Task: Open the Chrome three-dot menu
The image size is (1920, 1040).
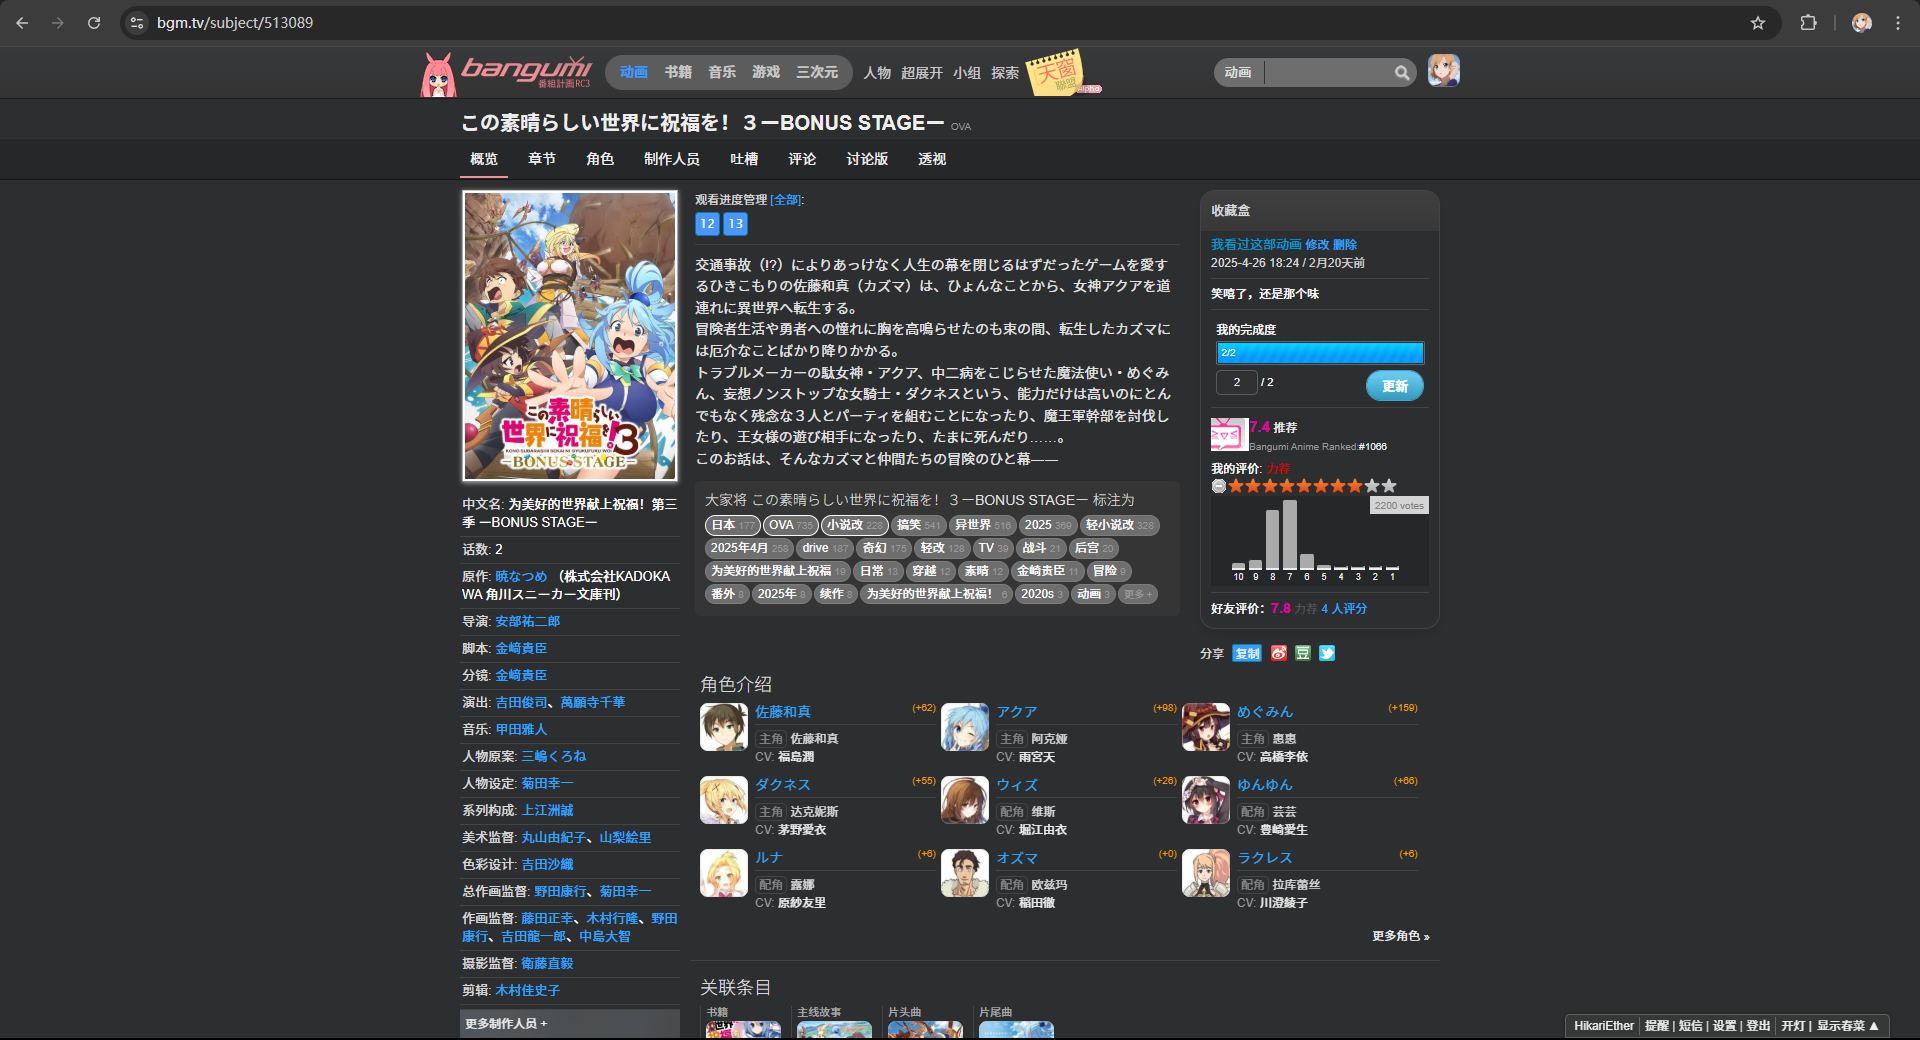Action: (1897, 22)
